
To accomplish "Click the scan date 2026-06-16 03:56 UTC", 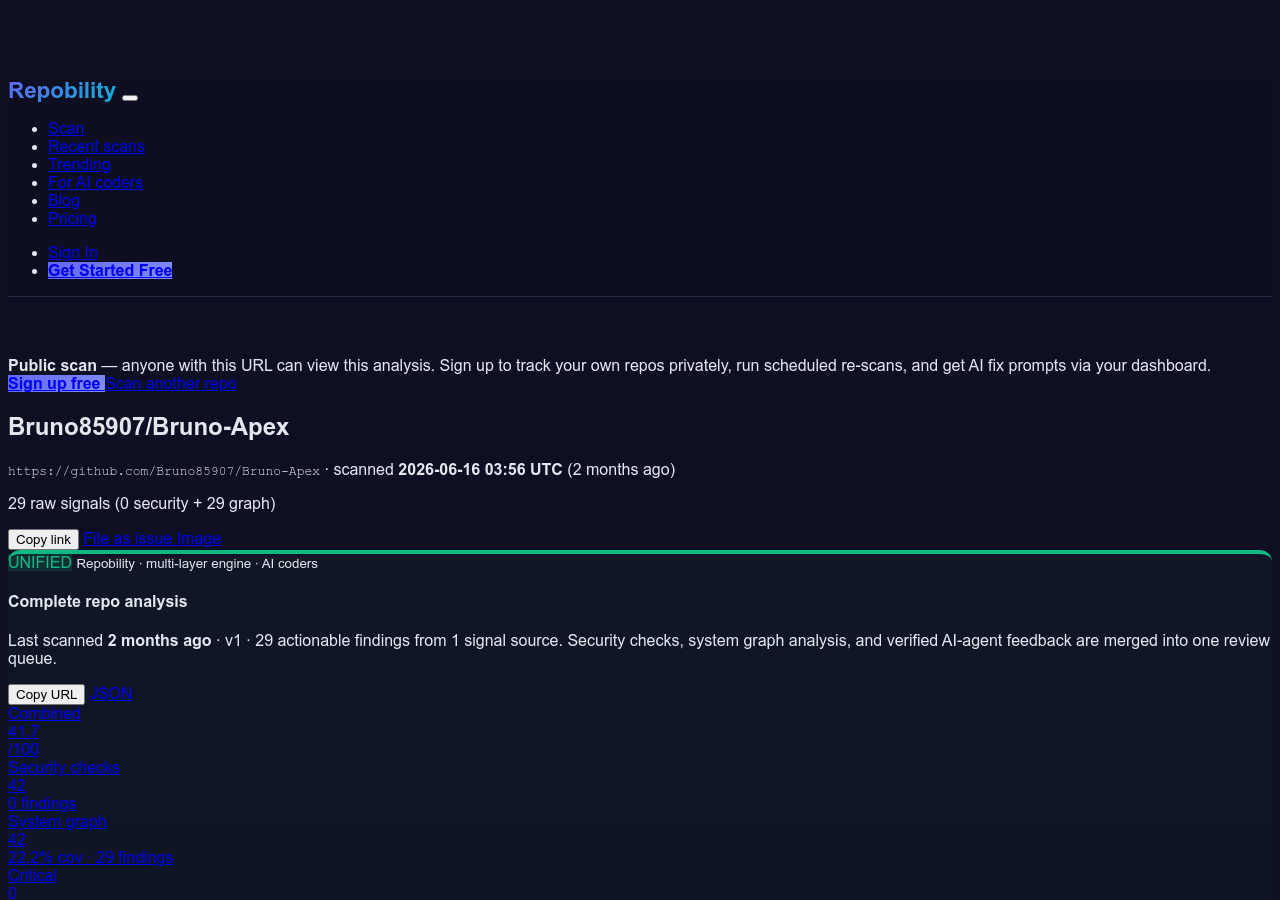I will click(480, 469).
